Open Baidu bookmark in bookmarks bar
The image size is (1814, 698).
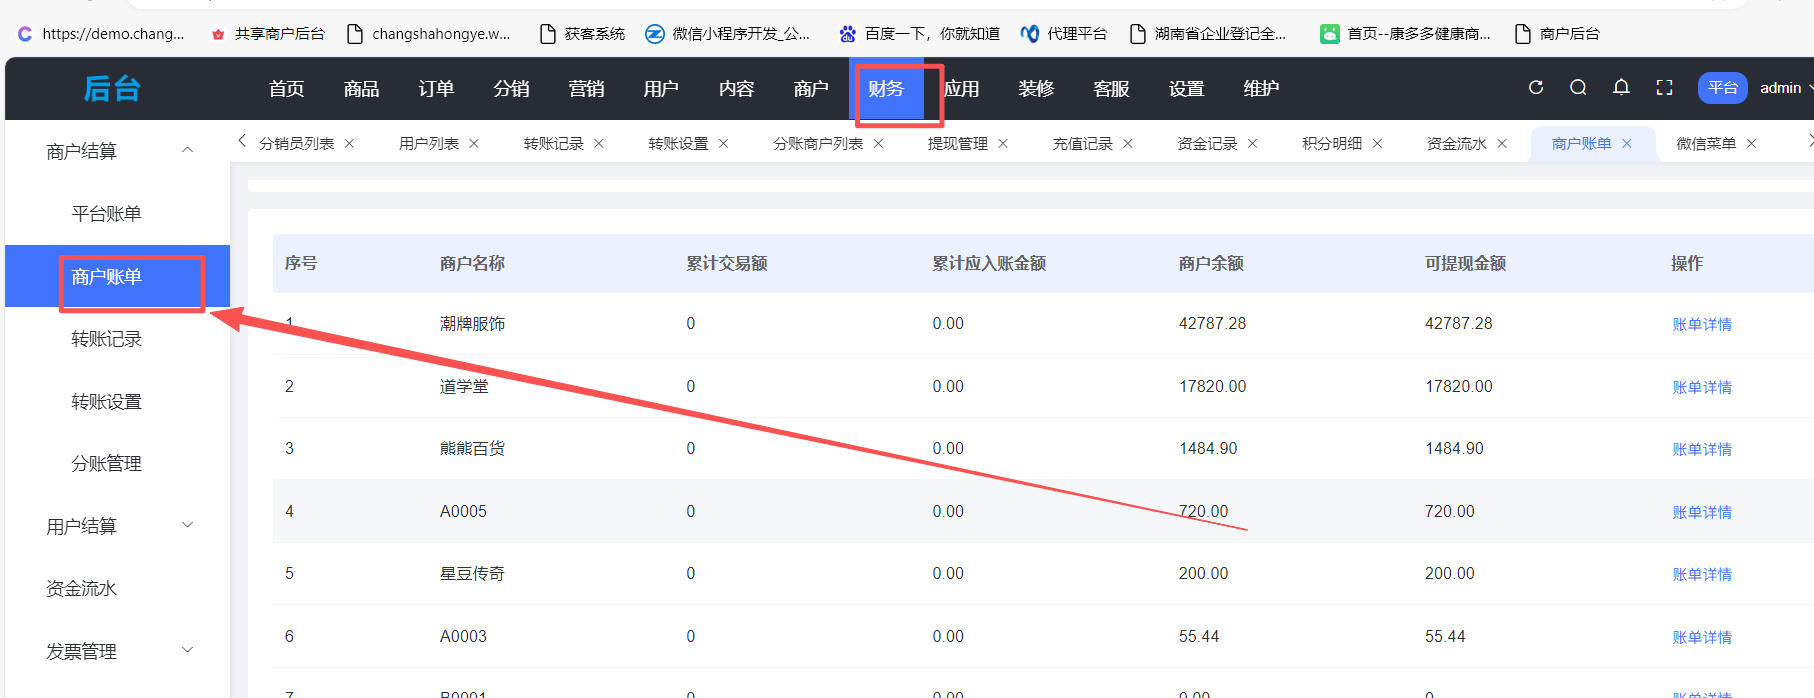919,34
